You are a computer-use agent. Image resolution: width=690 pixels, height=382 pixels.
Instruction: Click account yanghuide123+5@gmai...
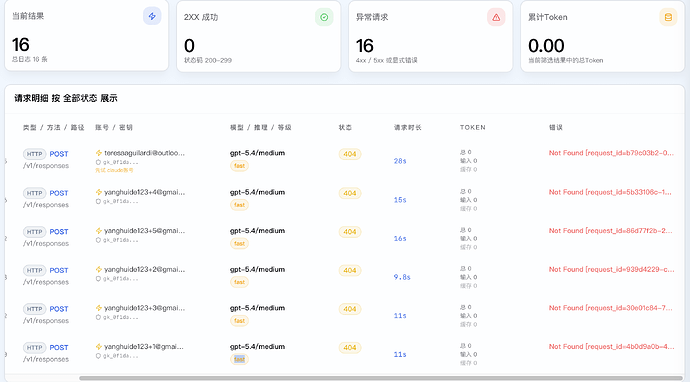coord(144,231)
